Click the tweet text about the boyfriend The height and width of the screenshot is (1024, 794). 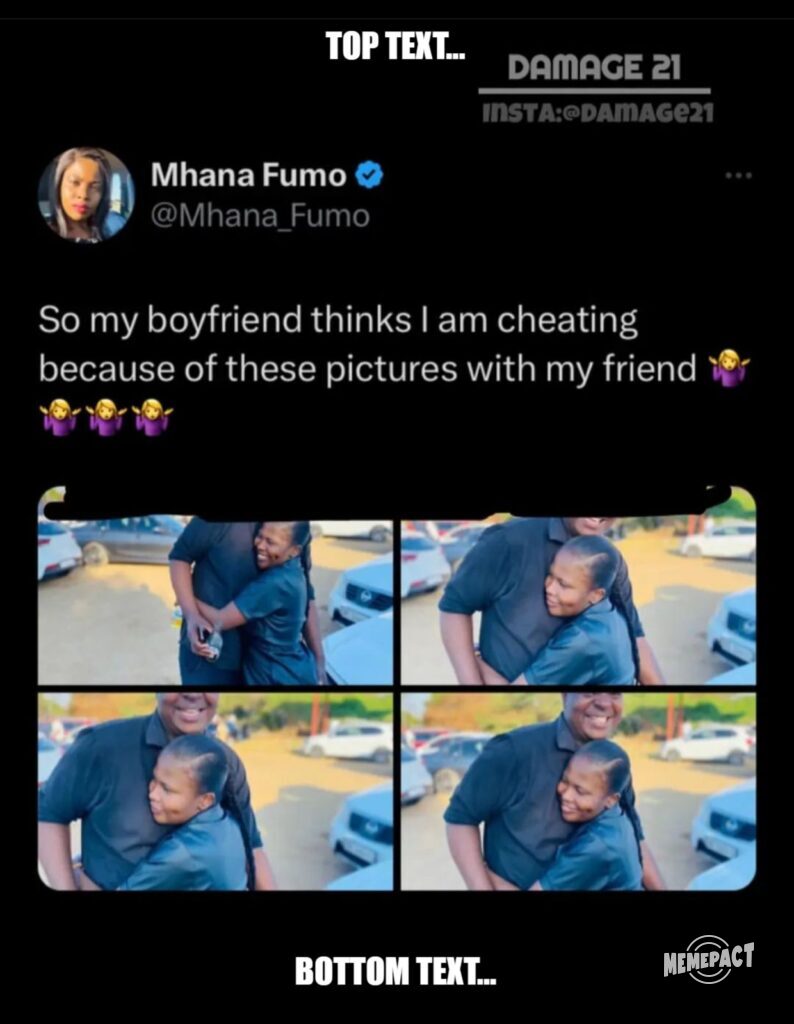coord(340,345)
